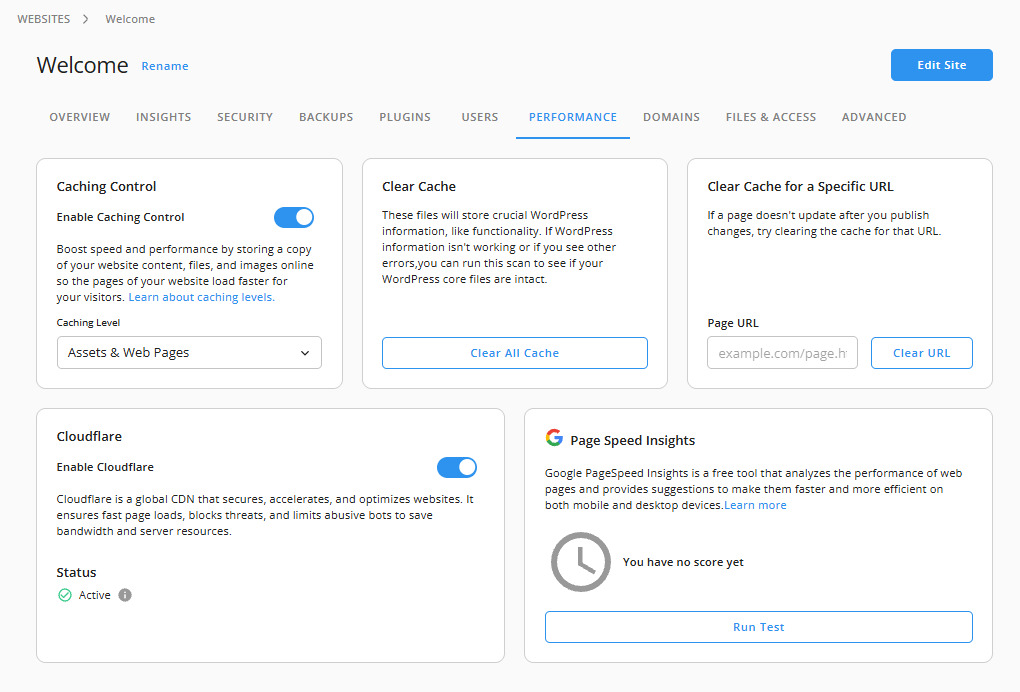The height and width of the screenshot is (692, 1020).
Task: Click the Caching Control heading
Action: tap(107, 187)
